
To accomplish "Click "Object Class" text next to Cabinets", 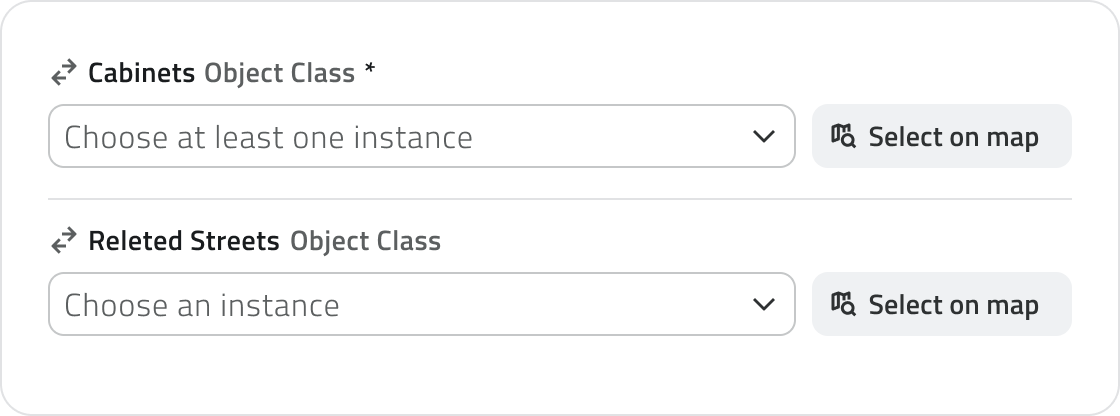I will (279, 73).
